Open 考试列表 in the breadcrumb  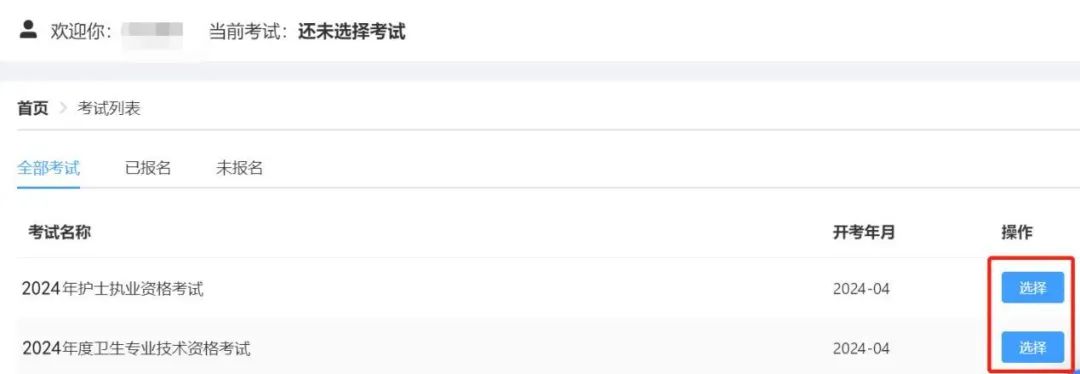(x=109, y=108)
